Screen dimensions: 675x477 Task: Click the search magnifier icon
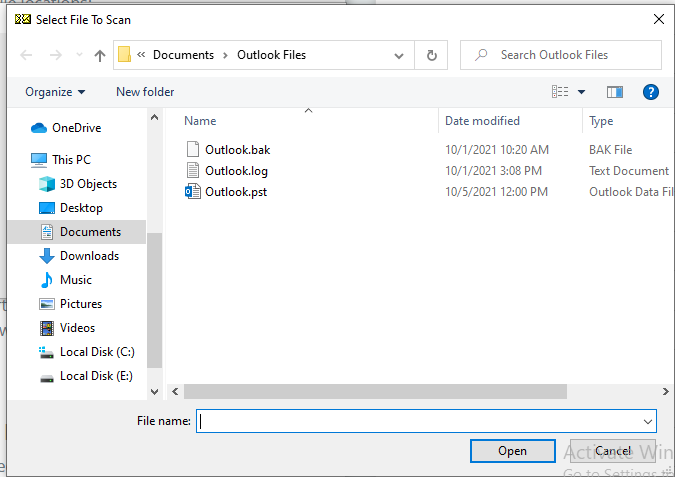click(481, 55)
